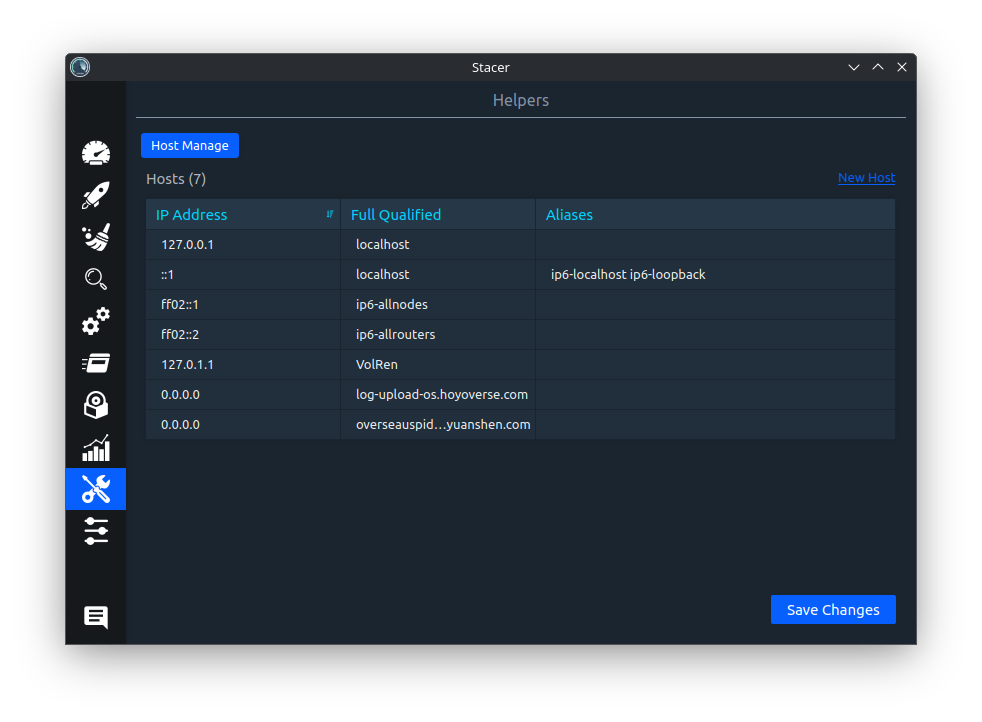The height and width of the screenshot is (722, 982).
Task: Click the Full Qualified column header
Action: 437,215
